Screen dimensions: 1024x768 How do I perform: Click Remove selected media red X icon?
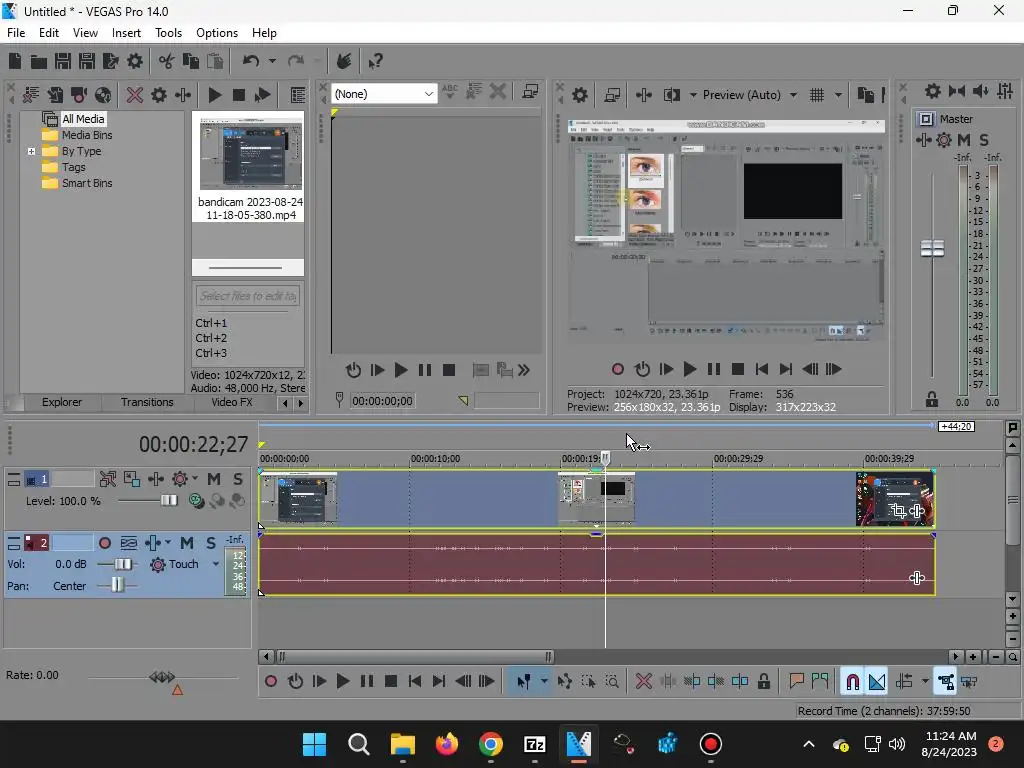[135, 95]
